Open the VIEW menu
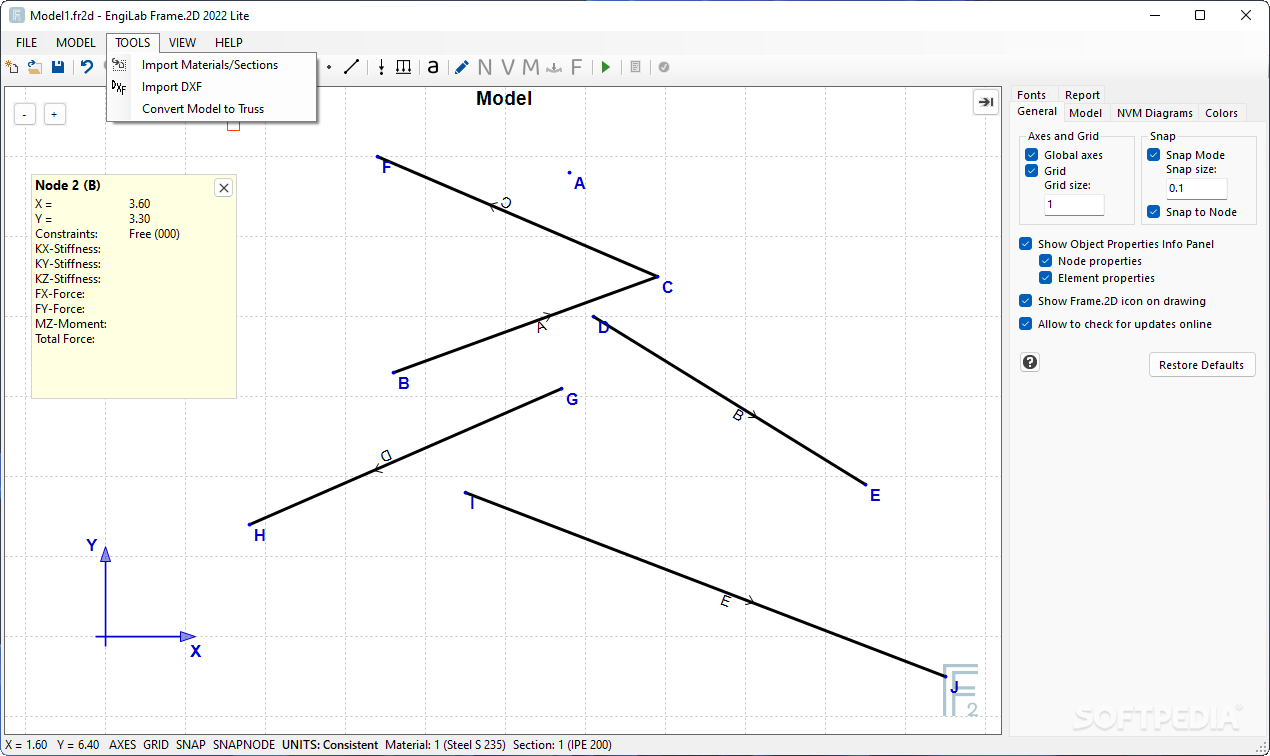The image size is (1270, 756). 183,43
